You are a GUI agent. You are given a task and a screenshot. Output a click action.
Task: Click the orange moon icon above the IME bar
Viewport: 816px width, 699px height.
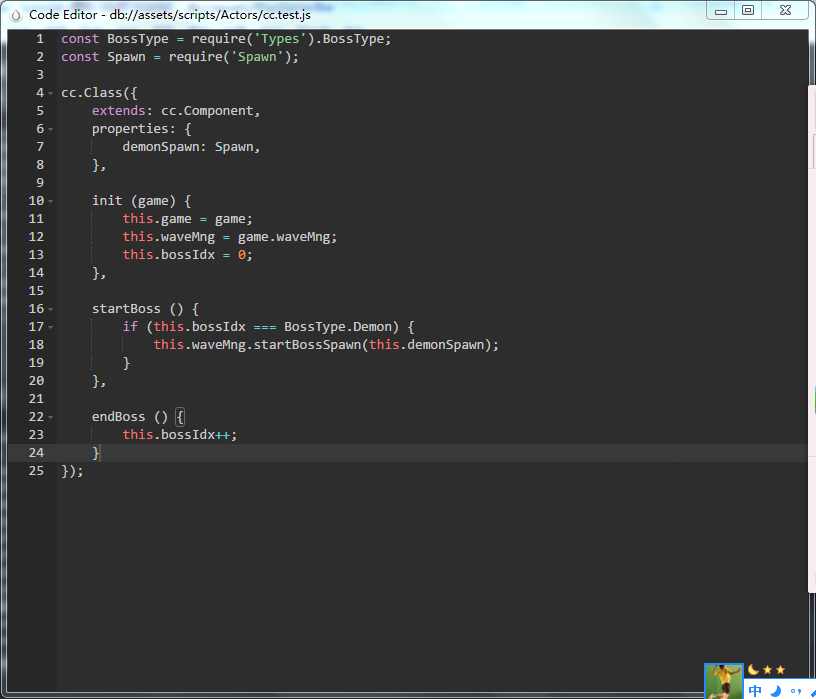coord(753,669)
